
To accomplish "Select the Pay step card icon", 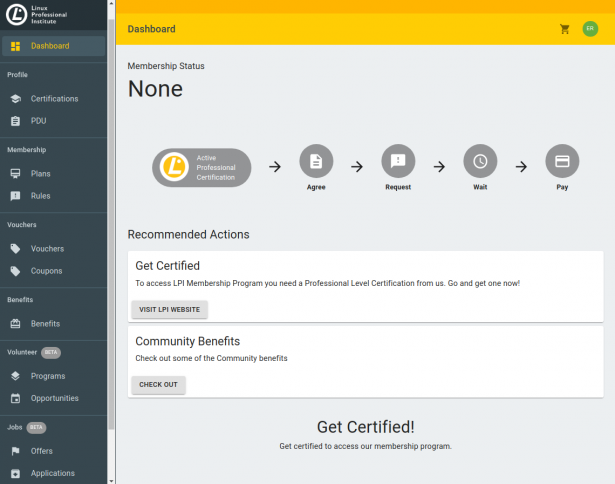I will (x=562, y=161).
